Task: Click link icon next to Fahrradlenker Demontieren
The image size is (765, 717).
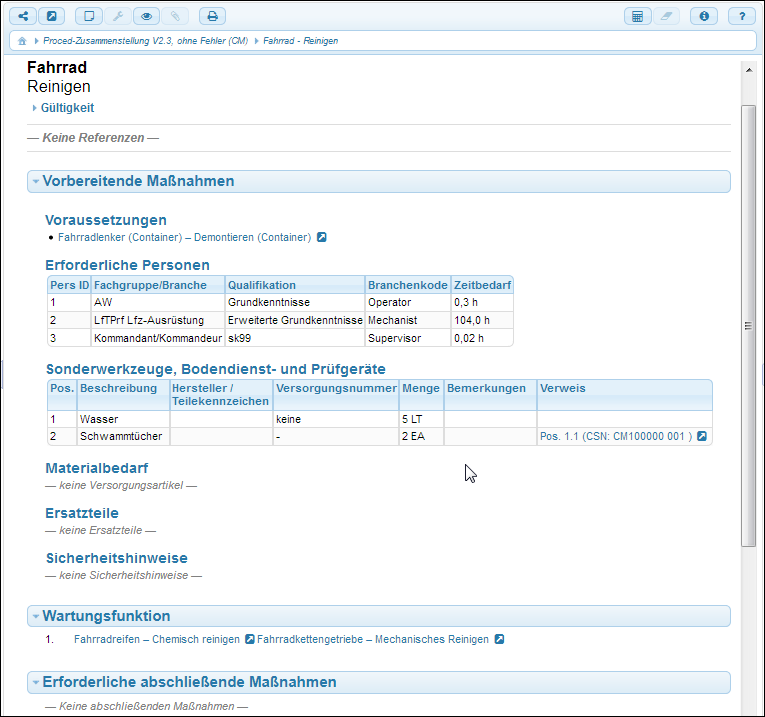Action: (x=322, y=237)
